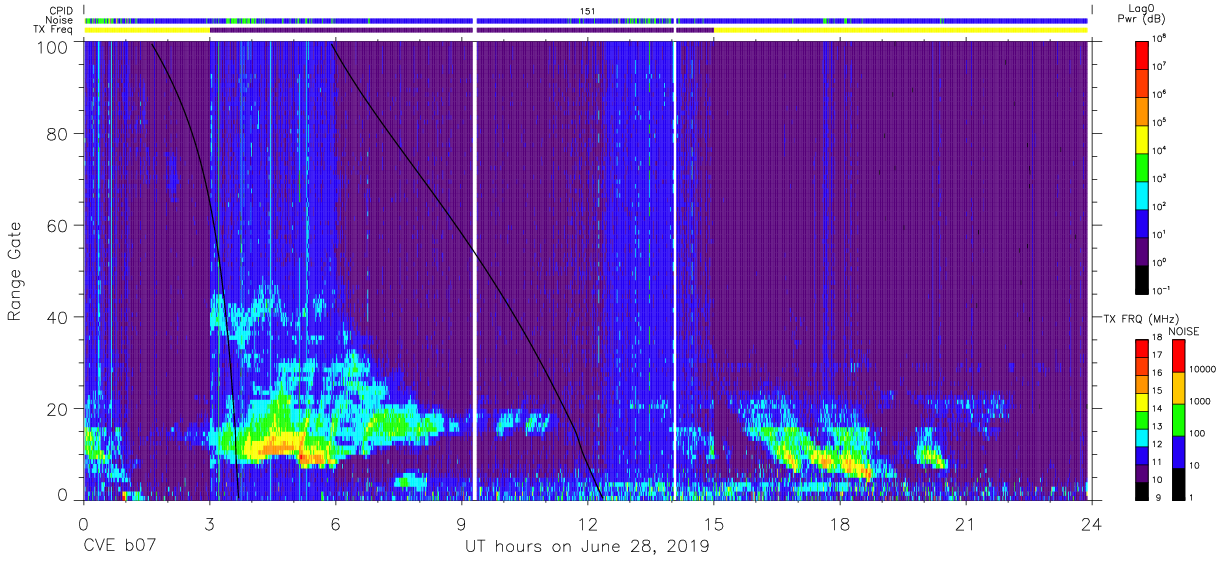
Task: Click the white data gap near 14 UT
Action: tap(675, 271)
